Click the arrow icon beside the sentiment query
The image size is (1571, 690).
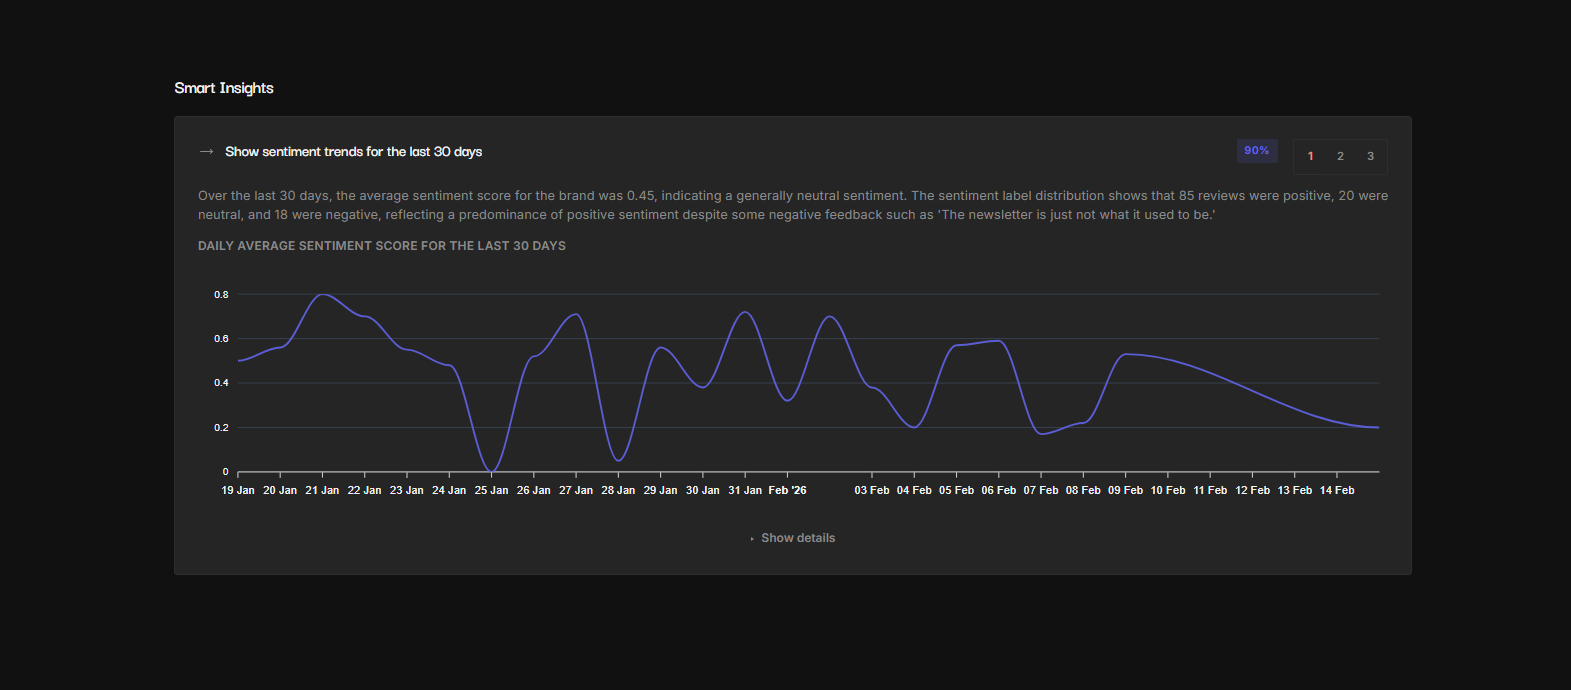[207, 152]
